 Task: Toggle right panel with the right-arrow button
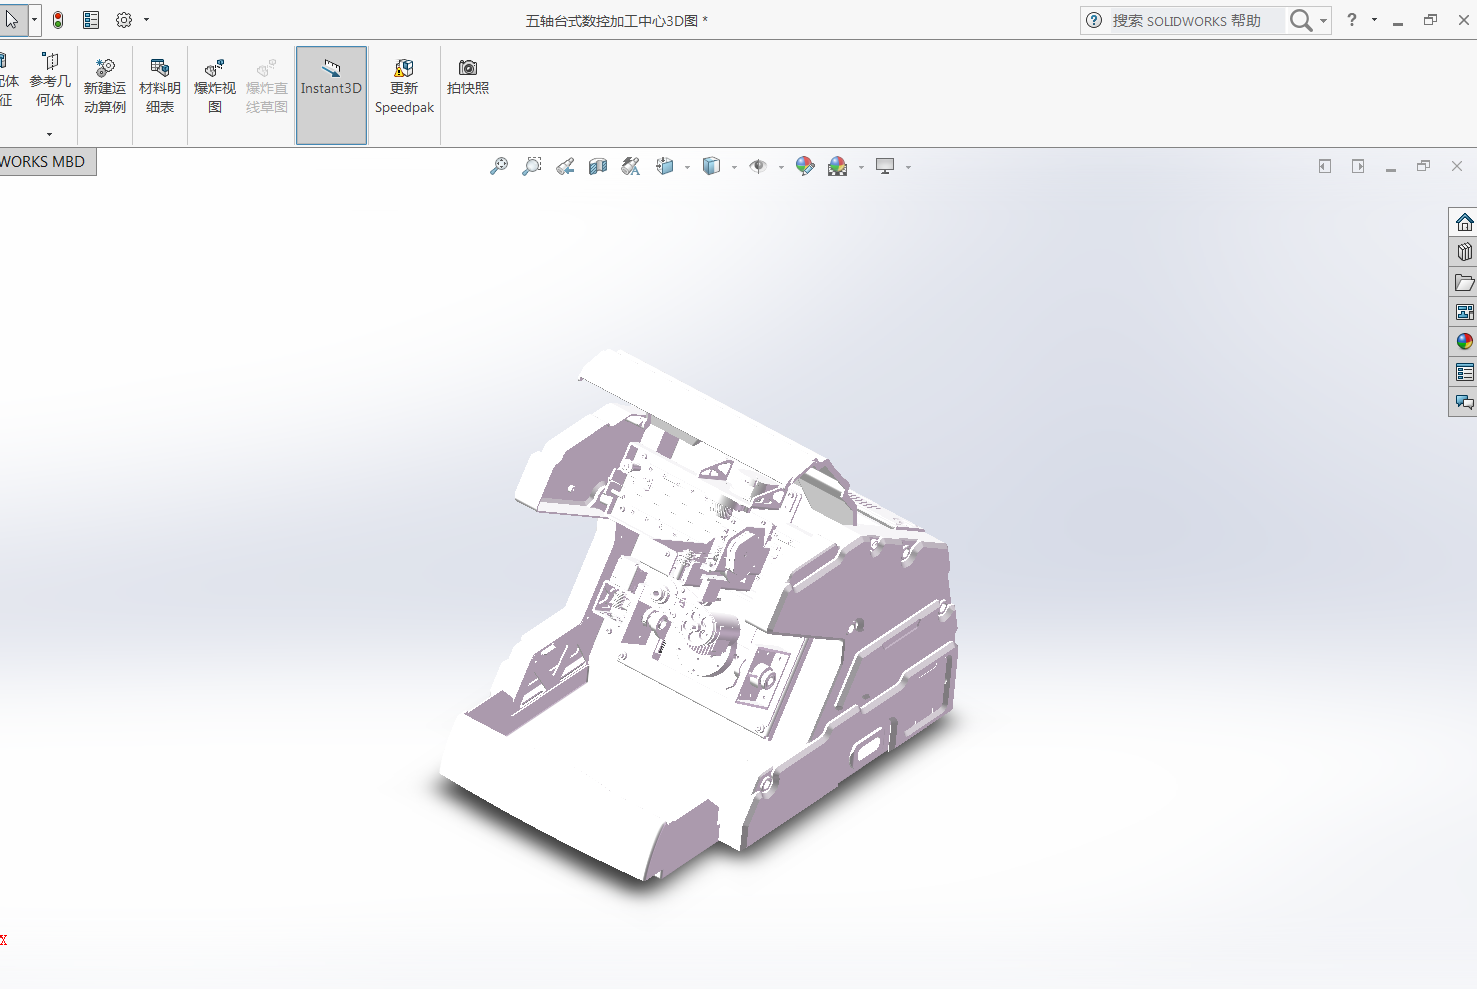1358,166
